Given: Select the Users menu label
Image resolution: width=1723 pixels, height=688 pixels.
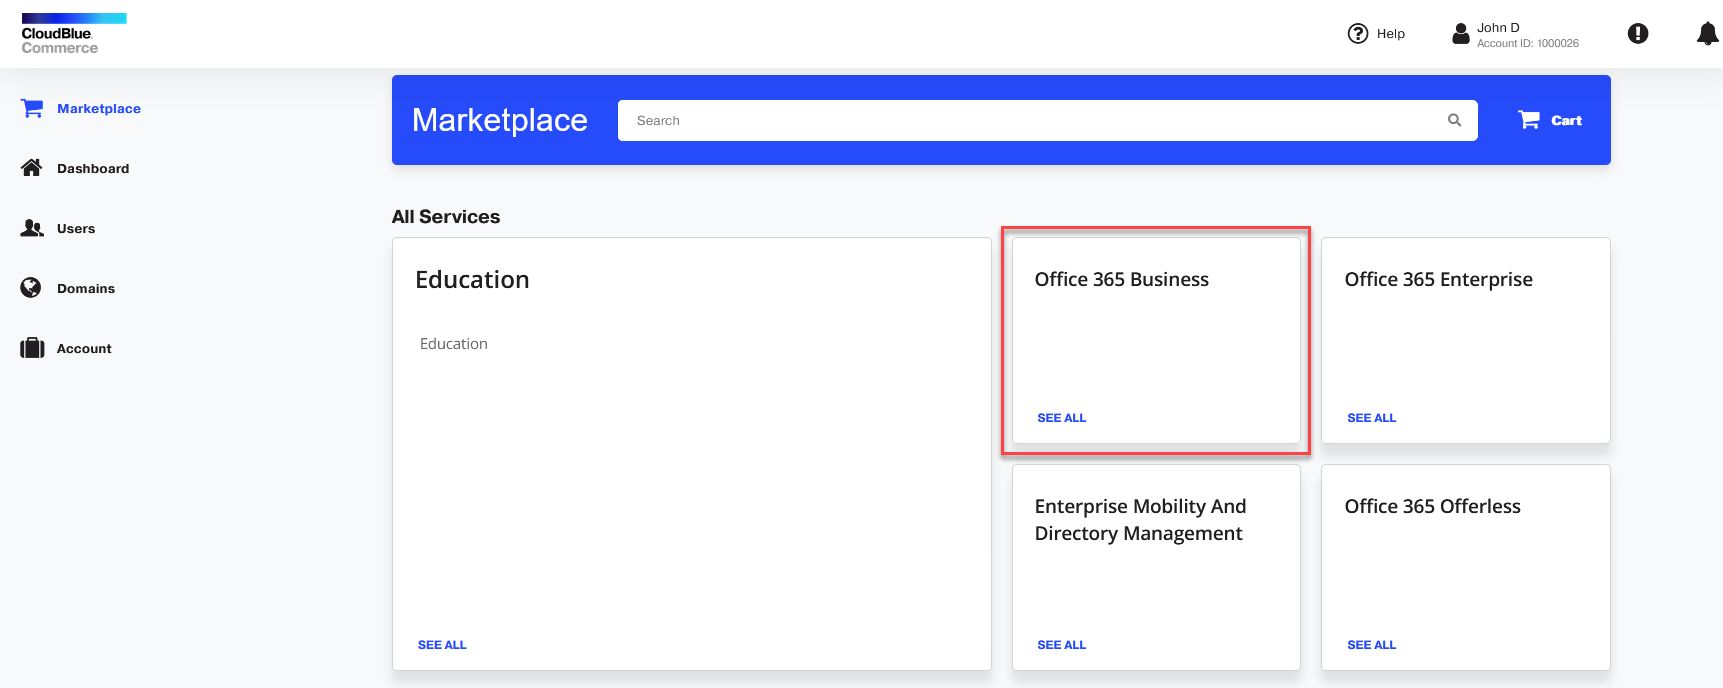Looking at the screenshot, I should pyautogui.click(x=76, y=229).
